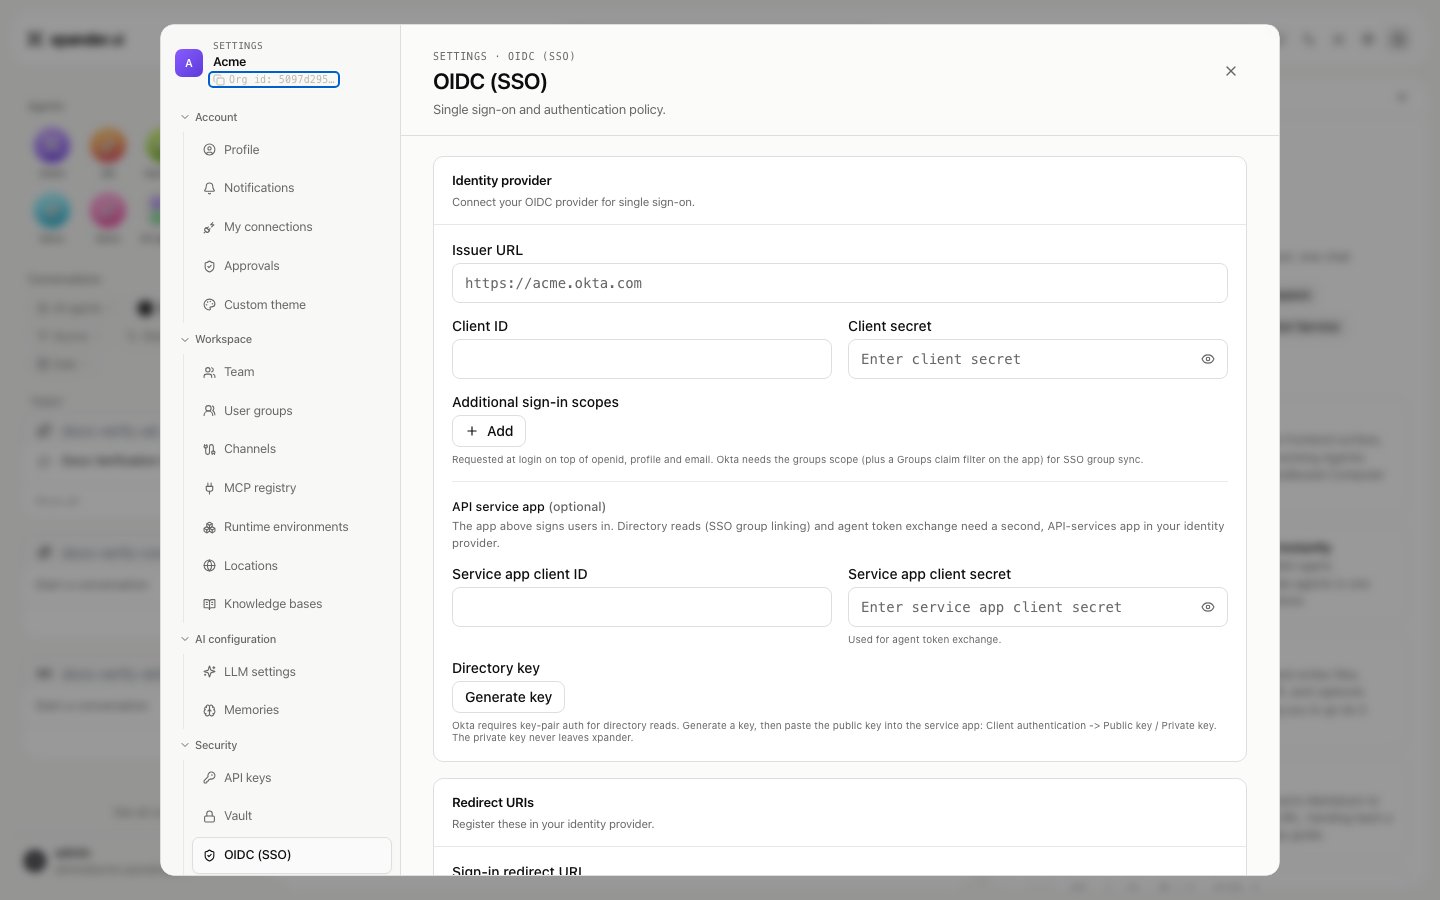
Task: Go to LLM settings
Action: (292, 672)
